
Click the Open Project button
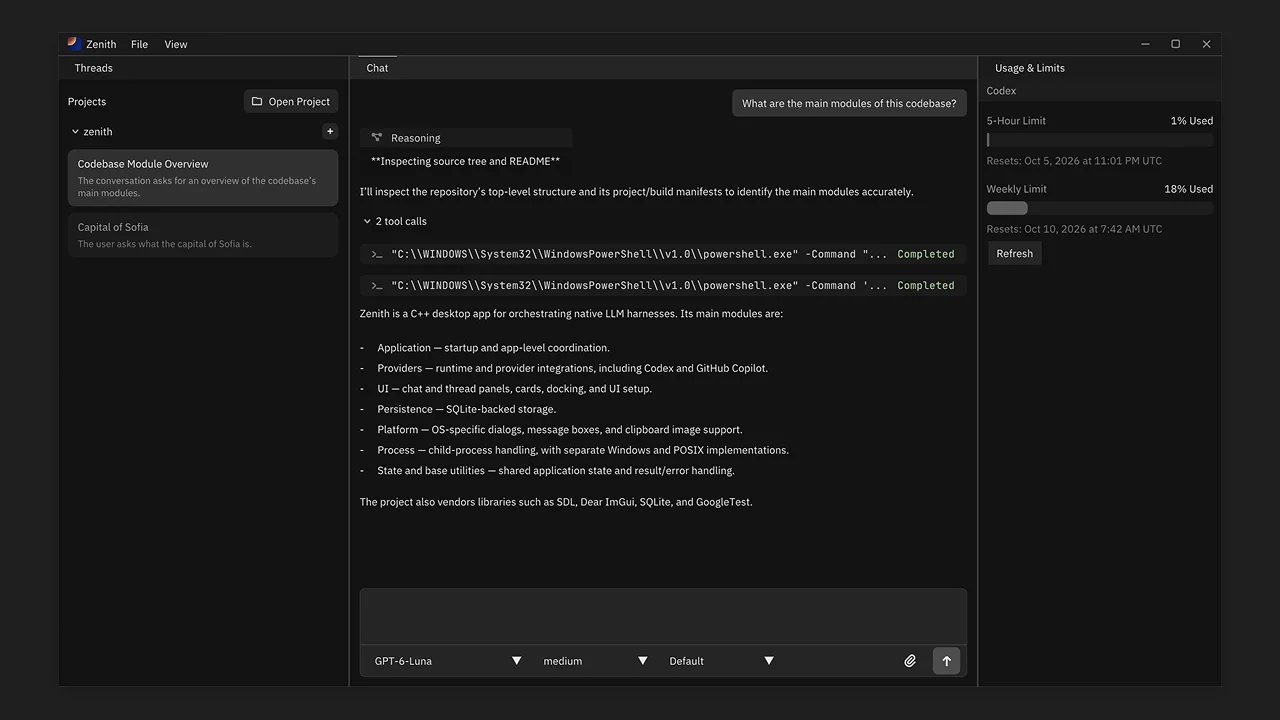291,101
